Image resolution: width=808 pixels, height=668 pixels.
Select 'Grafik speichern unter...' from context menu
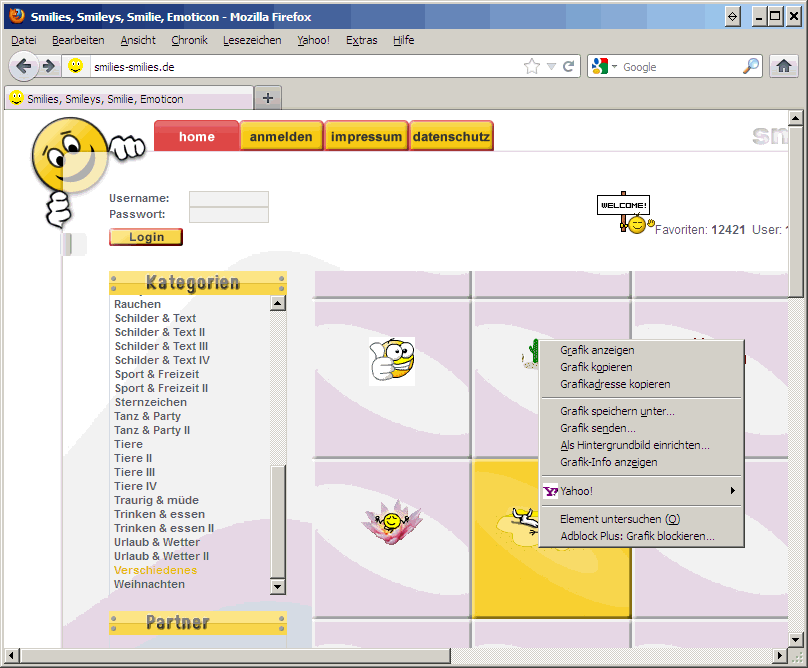click(617, 411)
